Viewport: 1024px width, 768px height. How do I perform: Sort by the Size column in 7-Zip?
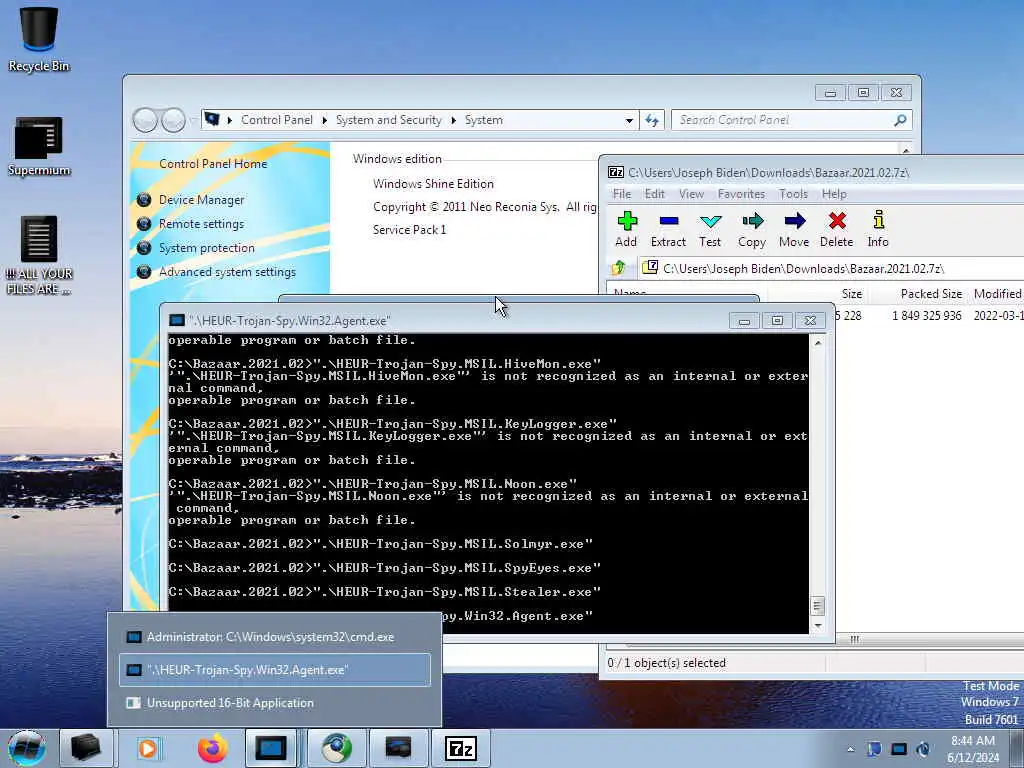pos(851,294)
